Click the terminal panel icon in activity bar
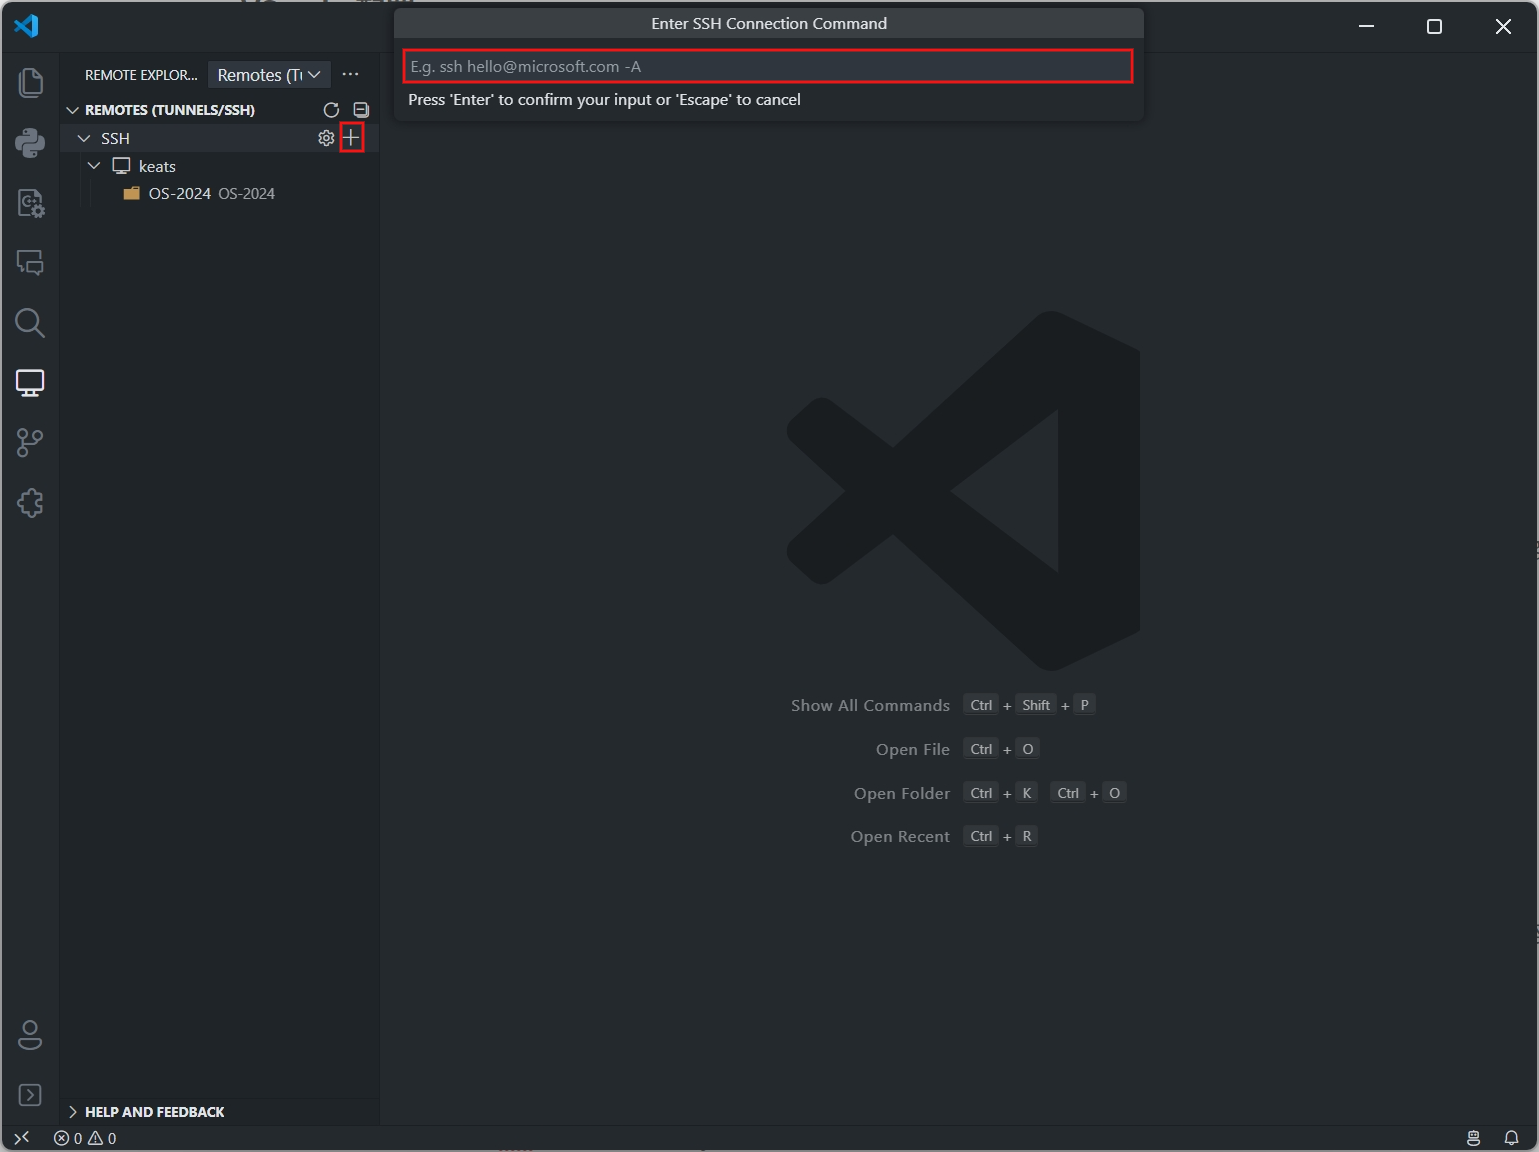Image resolution: width=1539 pixels, height=1152 pixels. (30, 1095)
